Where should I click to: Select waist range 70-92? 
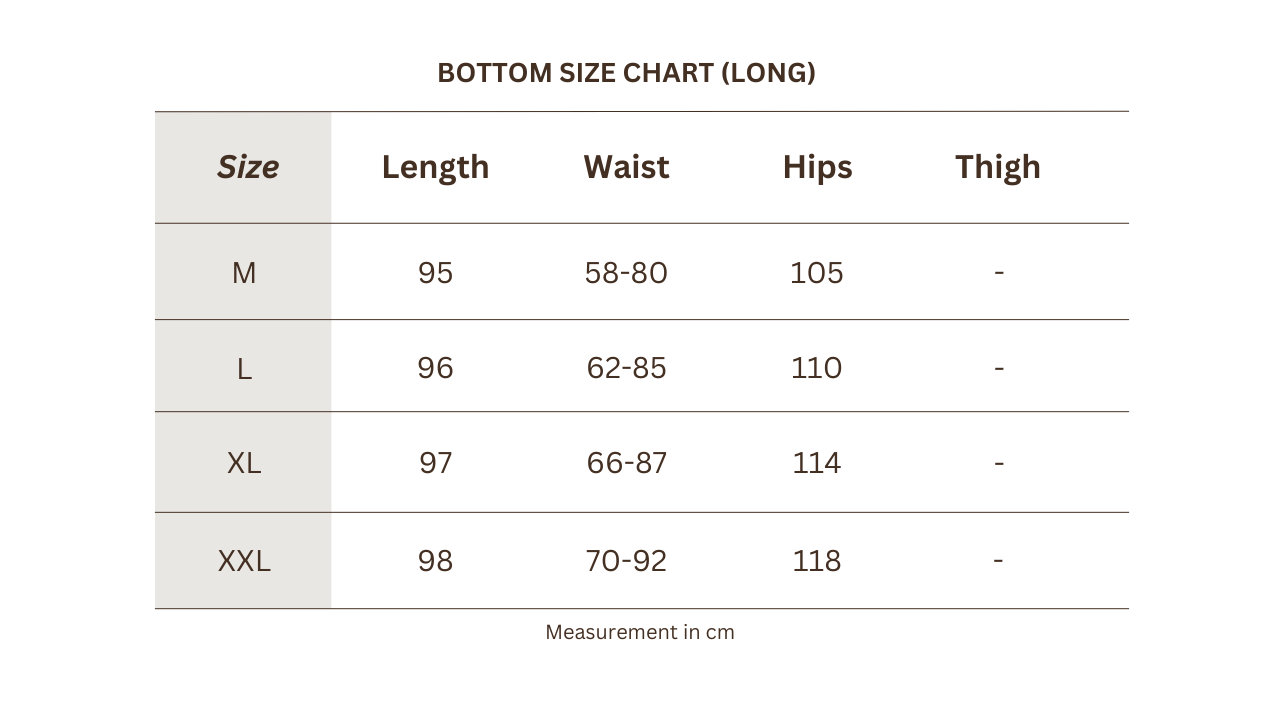point(626,561)
